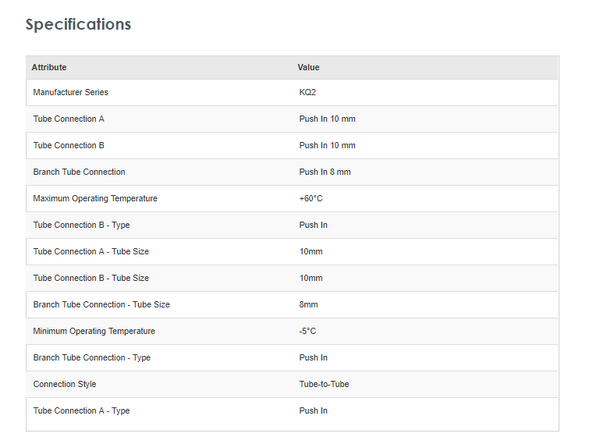Click the +60°C temperature value

pyautogui.click(x=311, y=199)
